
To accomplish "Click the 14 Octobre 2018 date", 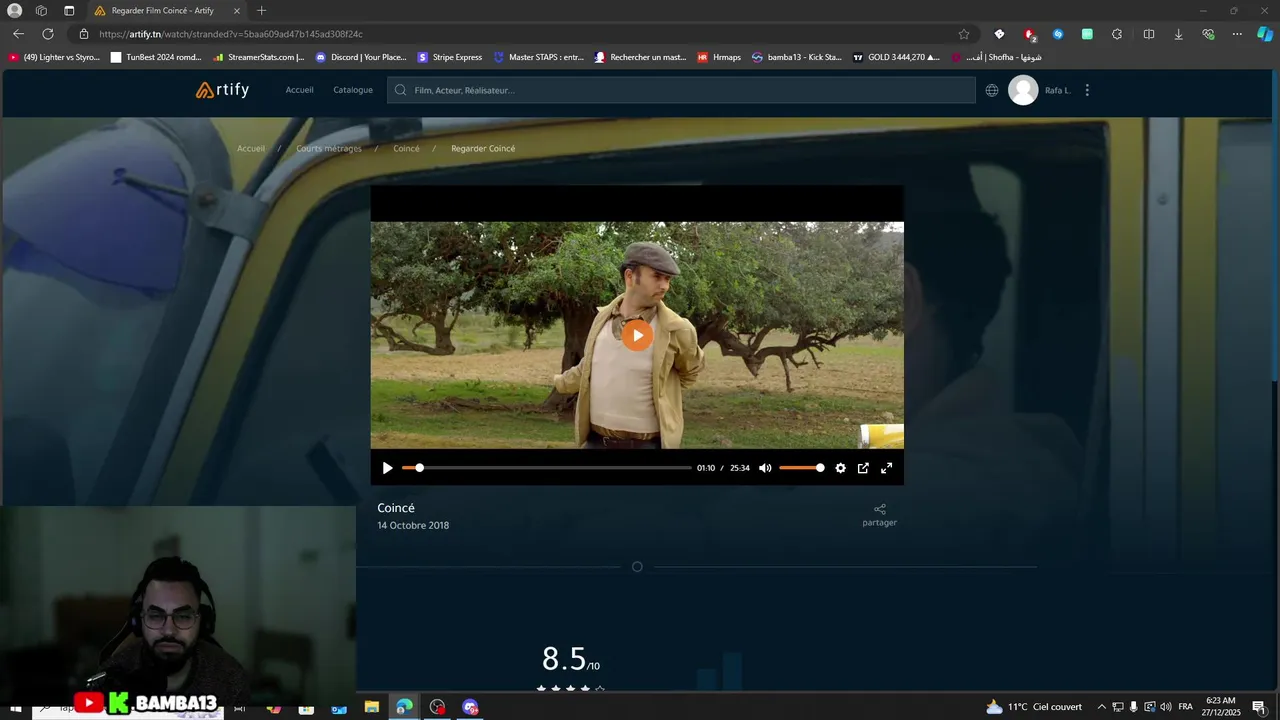I will coord(413,525).
